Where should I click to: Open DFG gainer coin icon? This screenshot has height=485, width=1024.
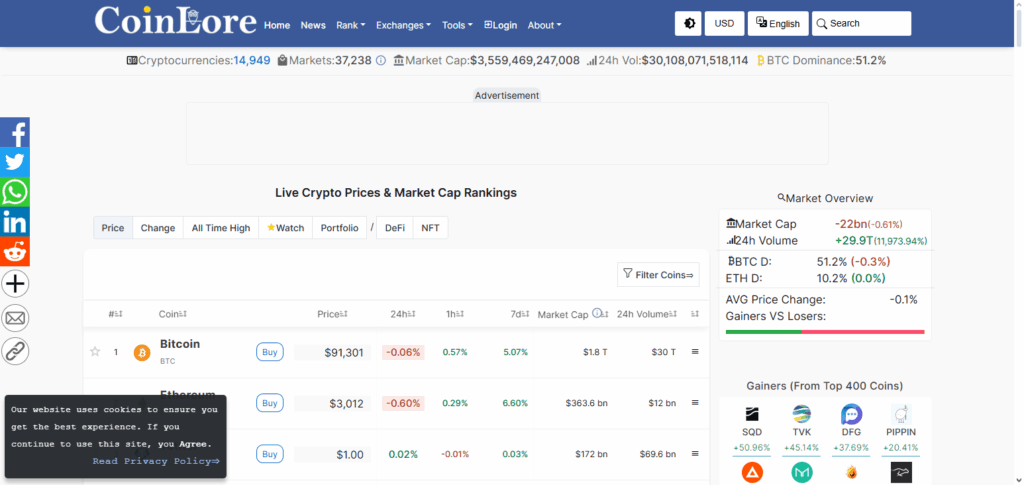pyautogui.click(x=852, y=414)
